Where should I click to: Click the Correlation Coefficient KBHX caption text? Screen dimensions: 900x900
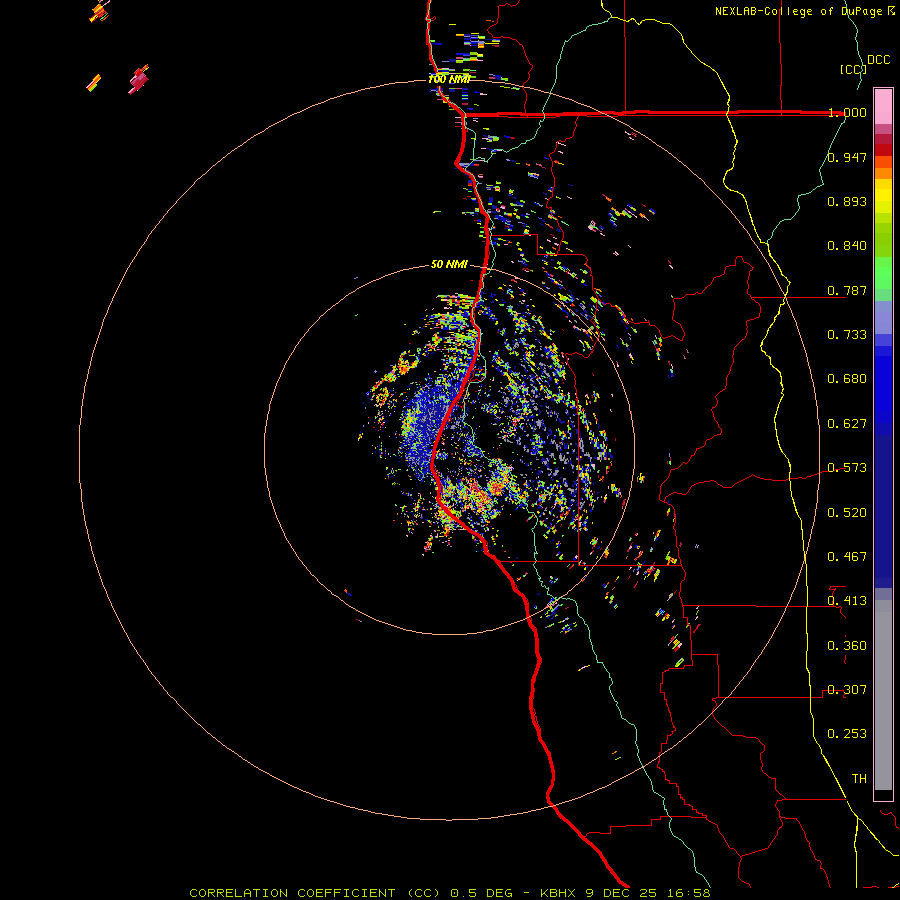pos(450,893)
